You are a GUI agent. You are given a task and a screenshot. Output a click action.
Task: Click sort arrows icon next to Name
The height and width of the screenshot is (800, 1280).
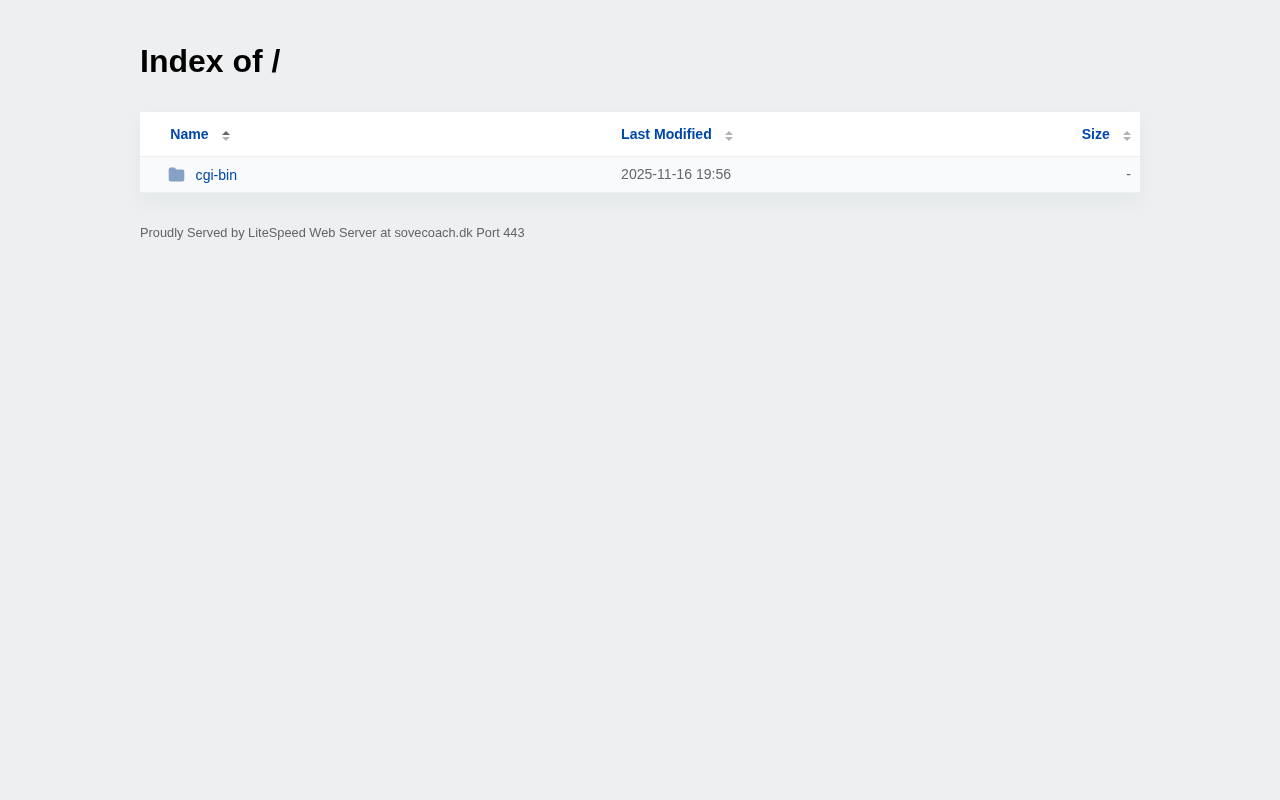(x=226, y=135)
